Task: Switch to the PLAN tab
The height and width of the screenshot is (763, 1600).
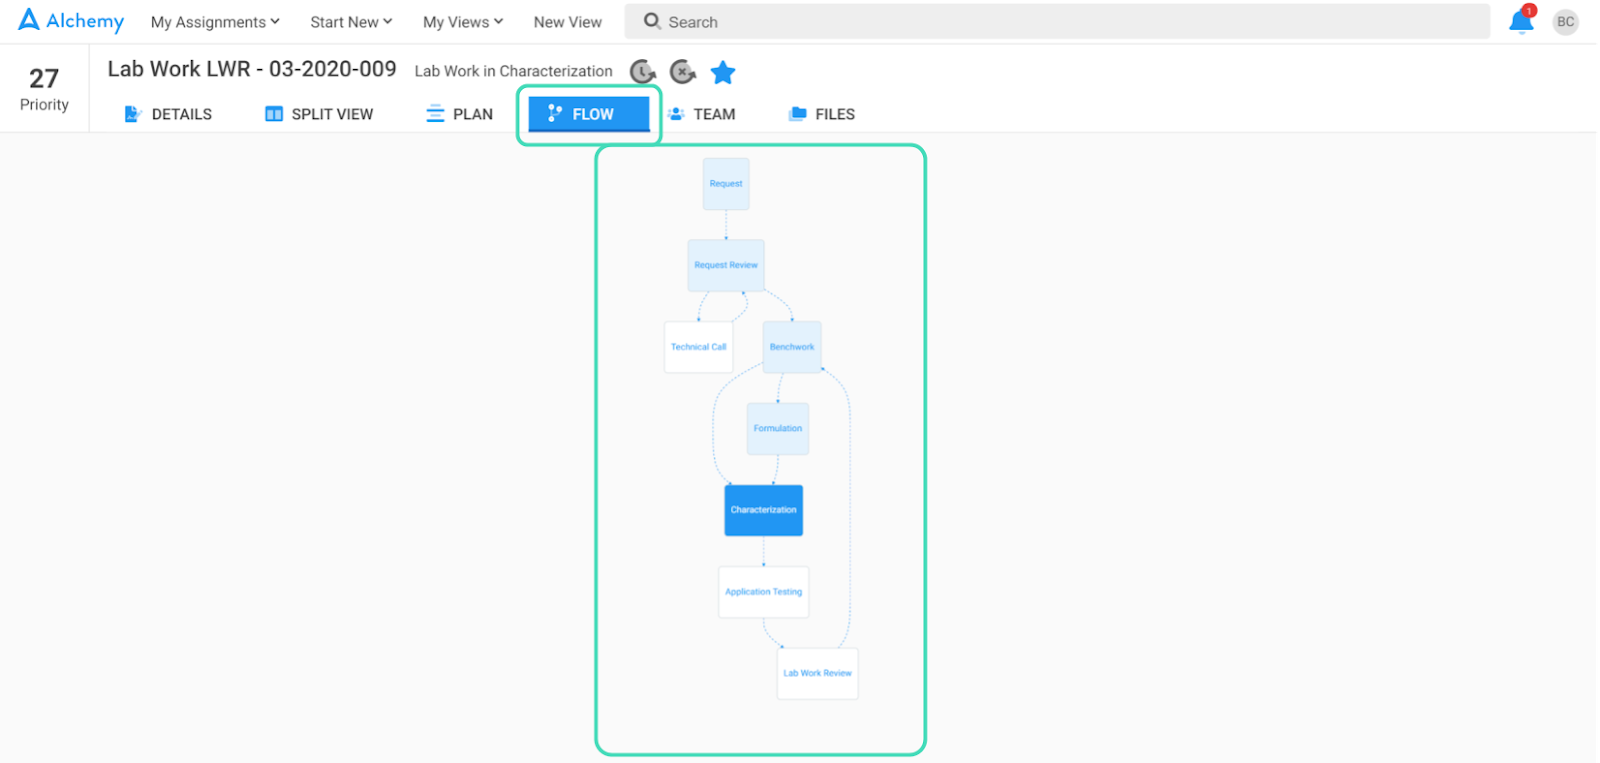Action: click(460, 114)
